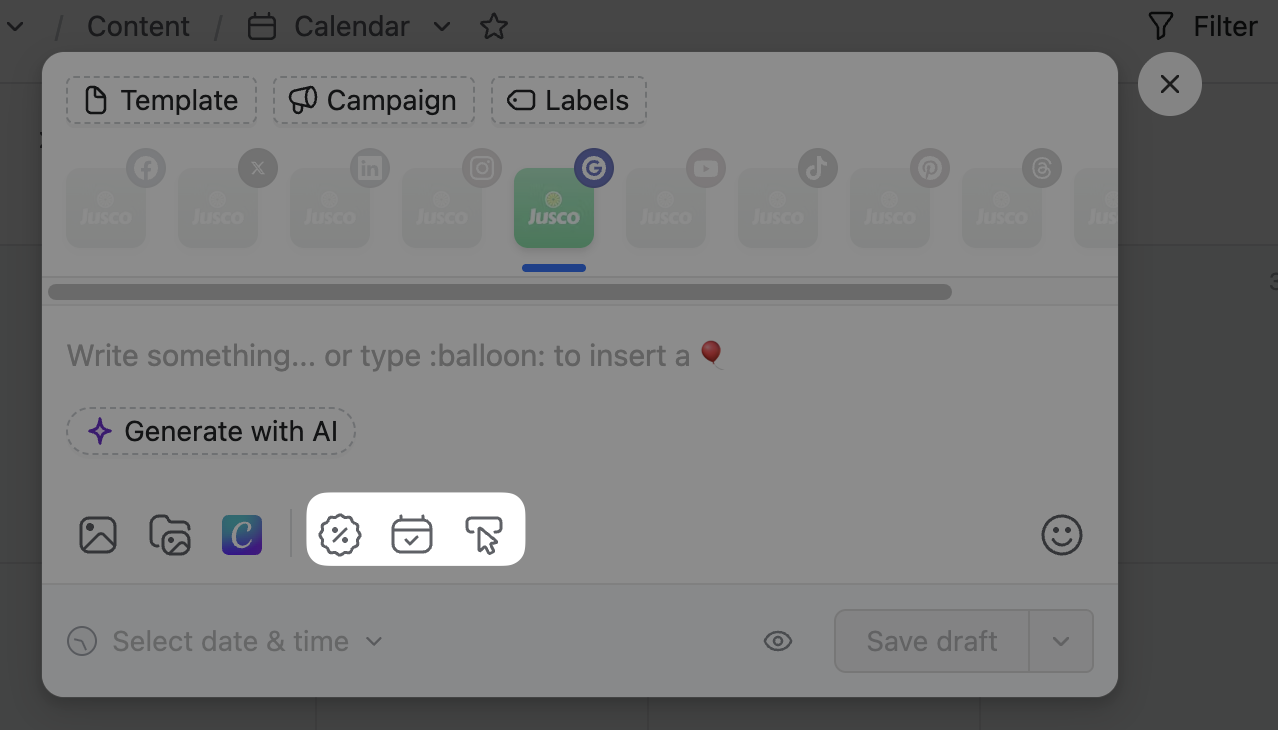The width and height of the screenshot is (1278, 730).
Task: Show the post preview eye icon
Action: click(x=778, y=641)
